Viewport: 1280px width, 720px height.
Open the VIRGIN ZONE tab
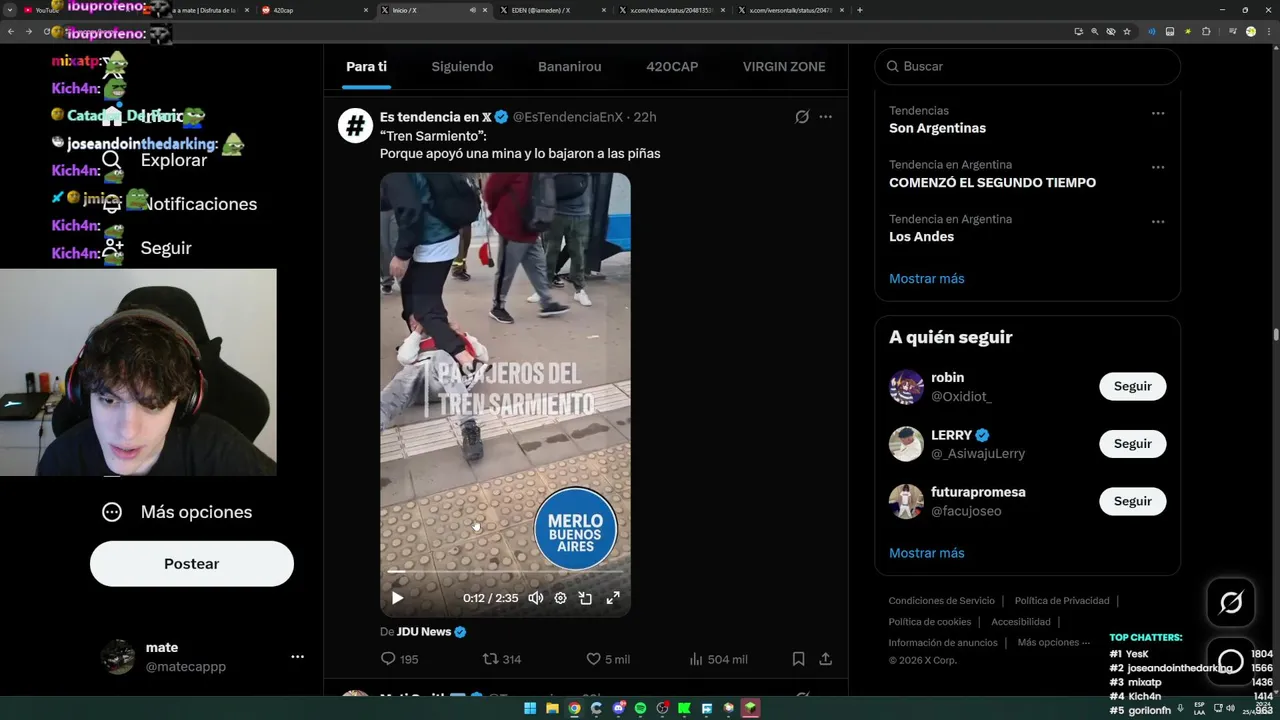point(784,67)
